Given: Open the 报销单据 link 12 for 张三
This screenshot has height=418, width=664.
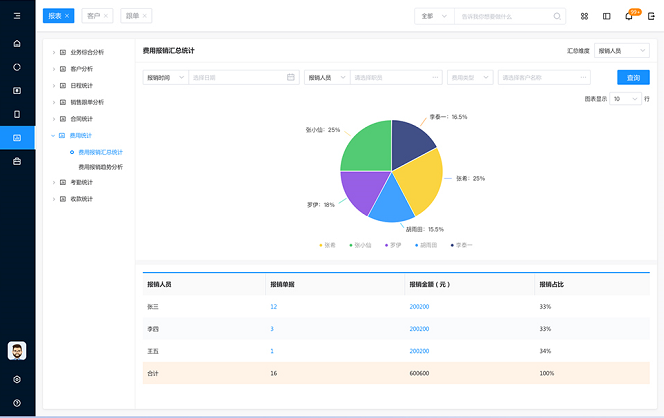Looking at the screenshot, I should coord(273,307).
